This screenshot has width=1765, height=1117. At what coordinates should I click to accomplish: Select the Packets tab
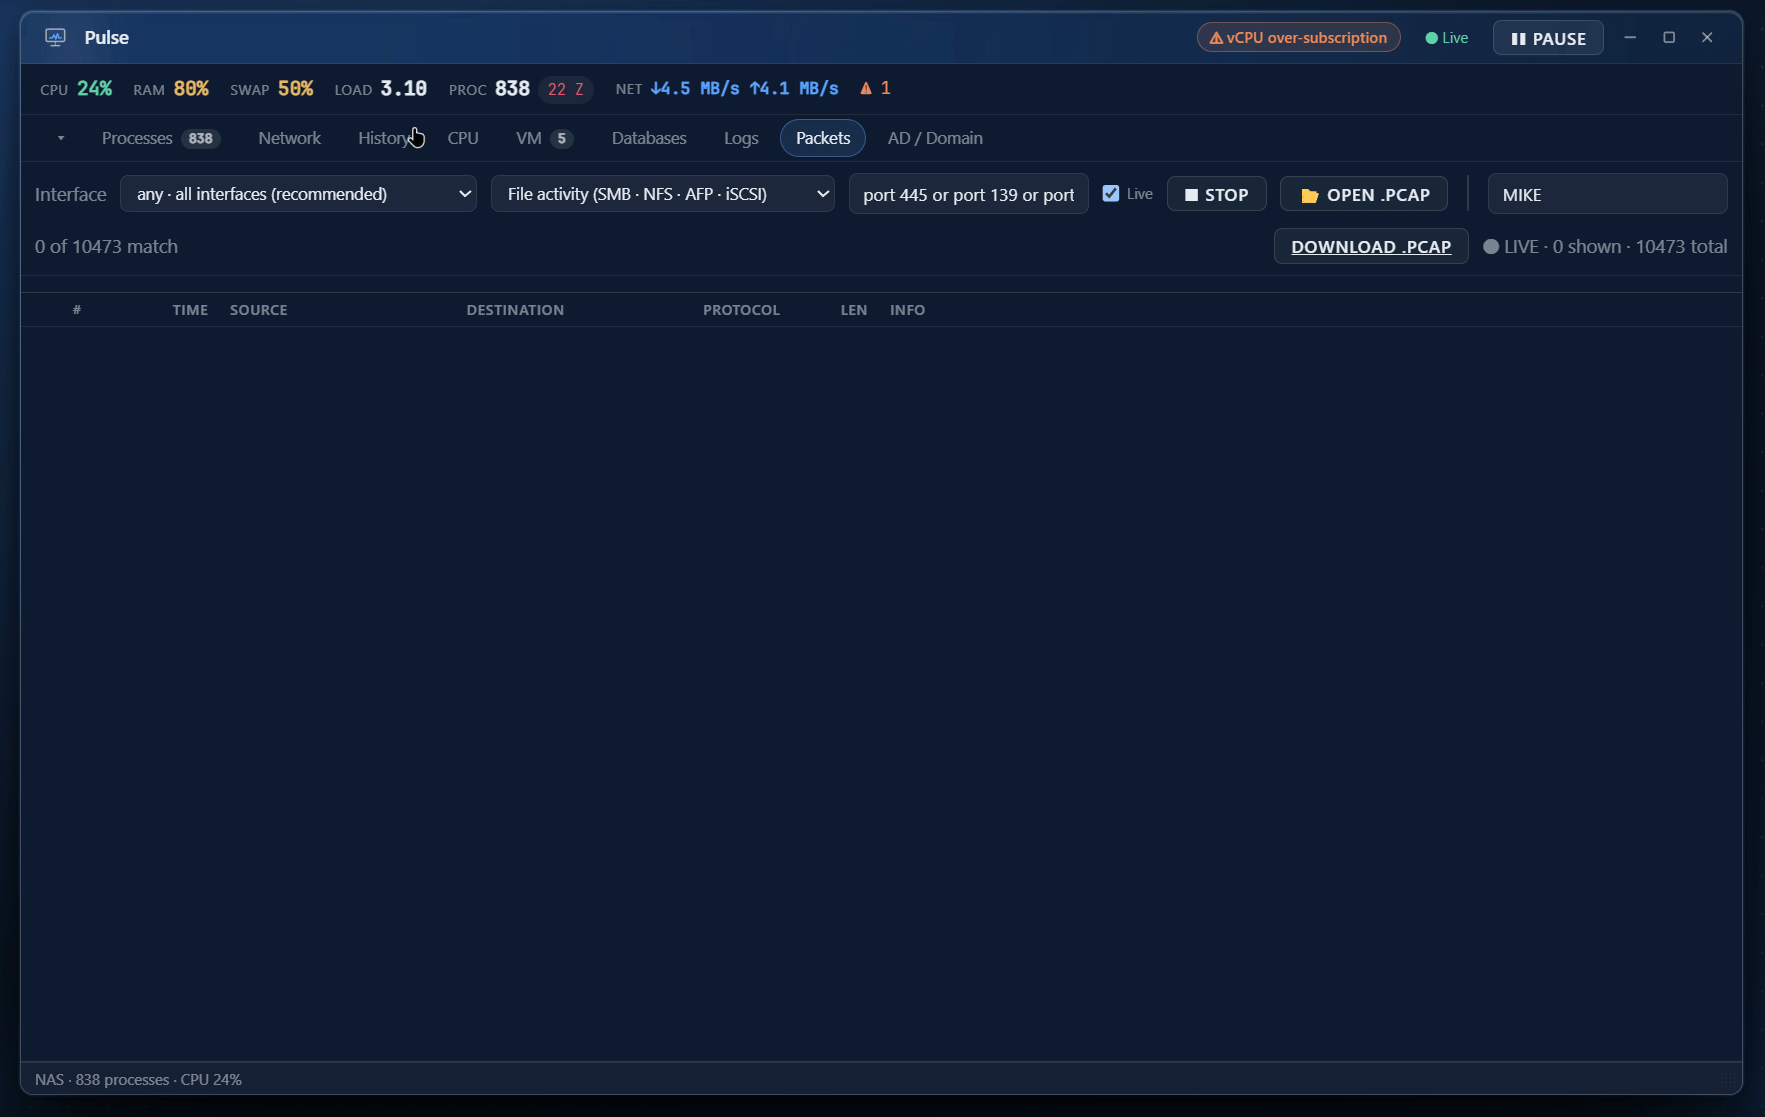(823, 138)
